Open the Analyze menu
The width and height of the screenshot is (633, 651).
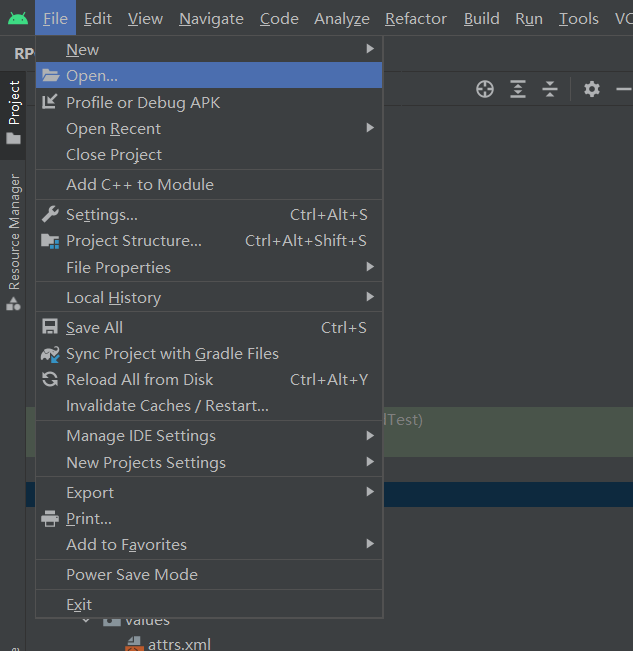[x=342, y=19]
